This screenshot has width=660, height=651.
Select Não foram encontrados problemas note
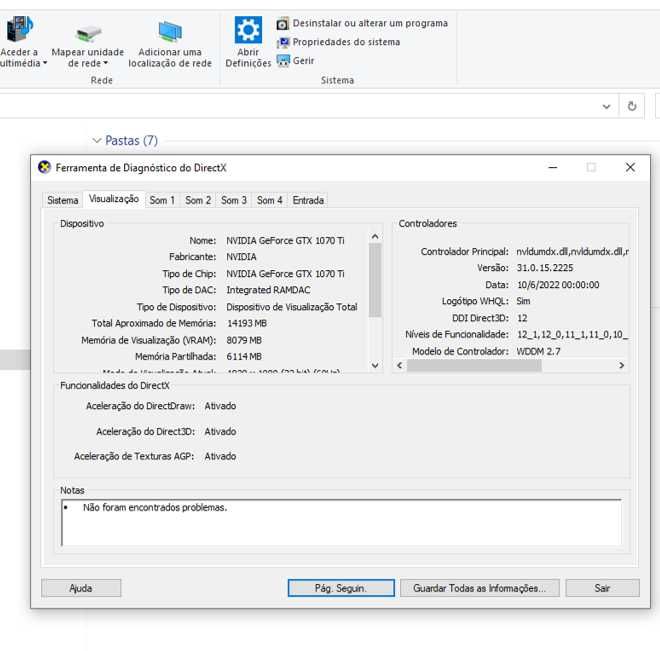coord(155,508)
